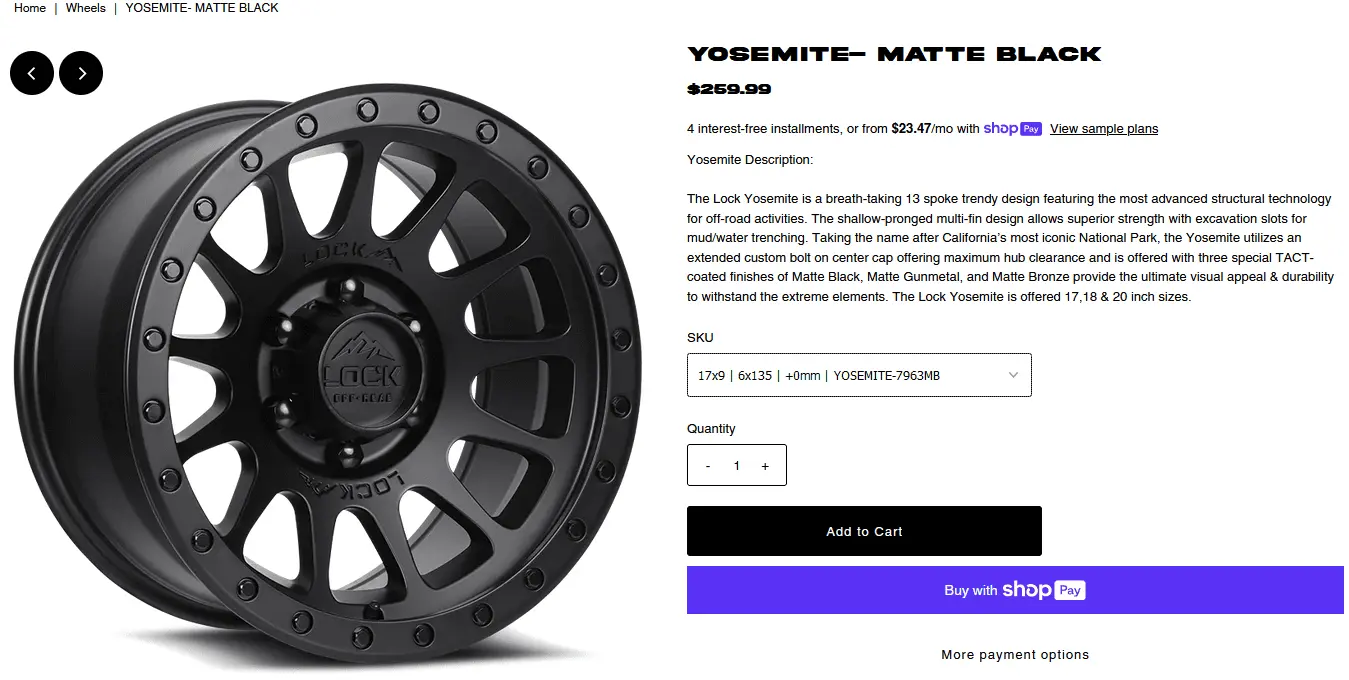Click the $259.99 price
Viewport: 1349px width, 680px height.
click(x=729, y=89)
